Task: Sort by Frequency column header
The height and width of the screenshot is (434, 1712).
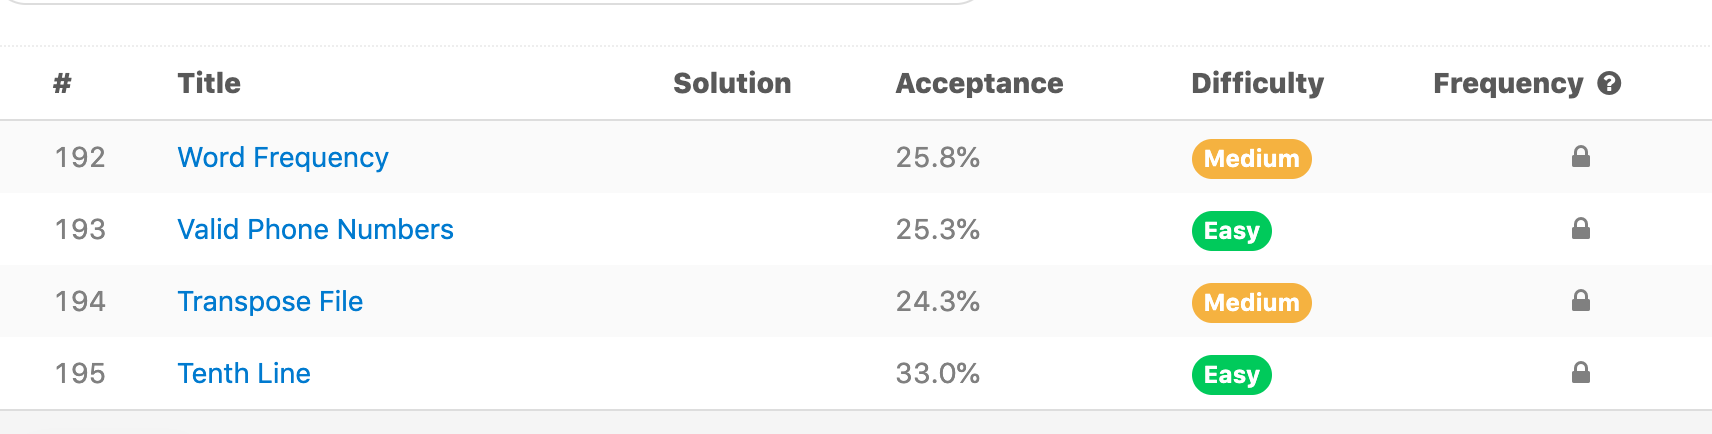Action: click(x=1508, y=84)
